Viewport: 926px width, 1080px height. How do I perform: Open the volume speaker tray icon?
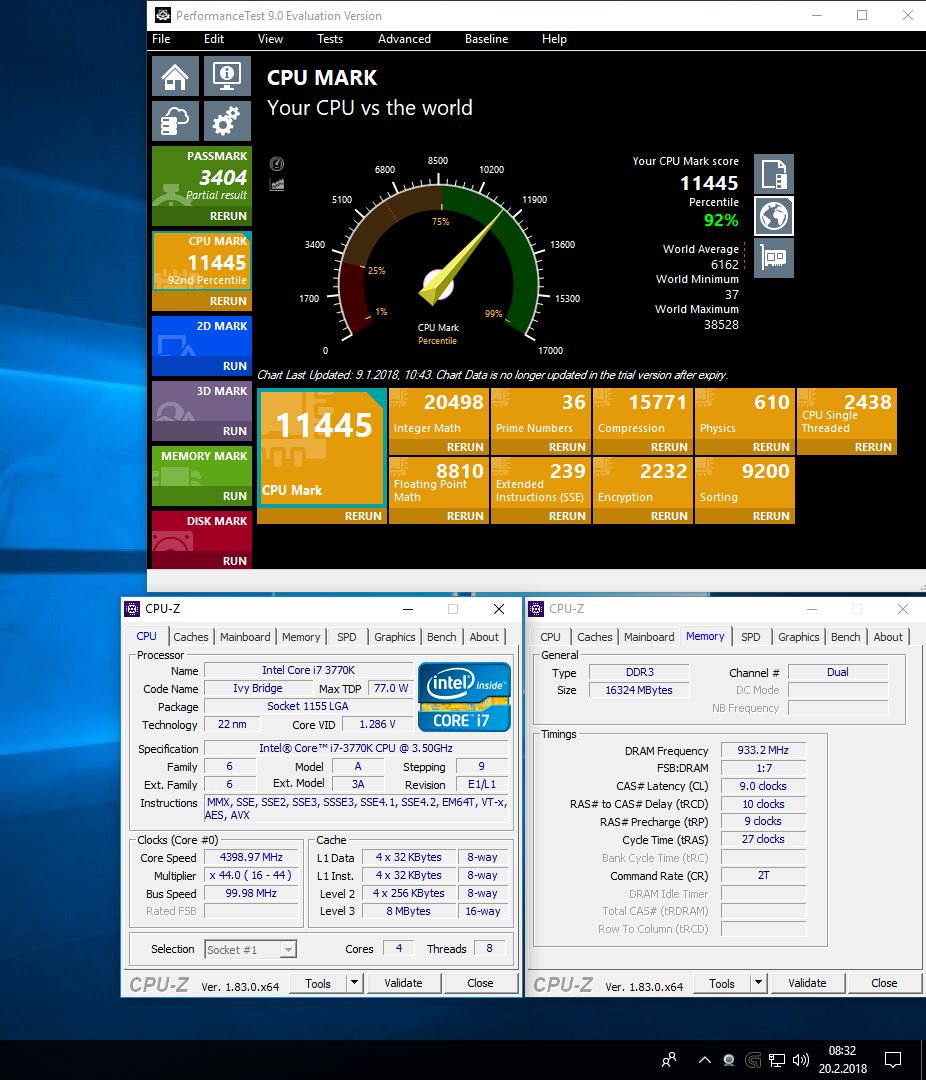pos(801,1060)
